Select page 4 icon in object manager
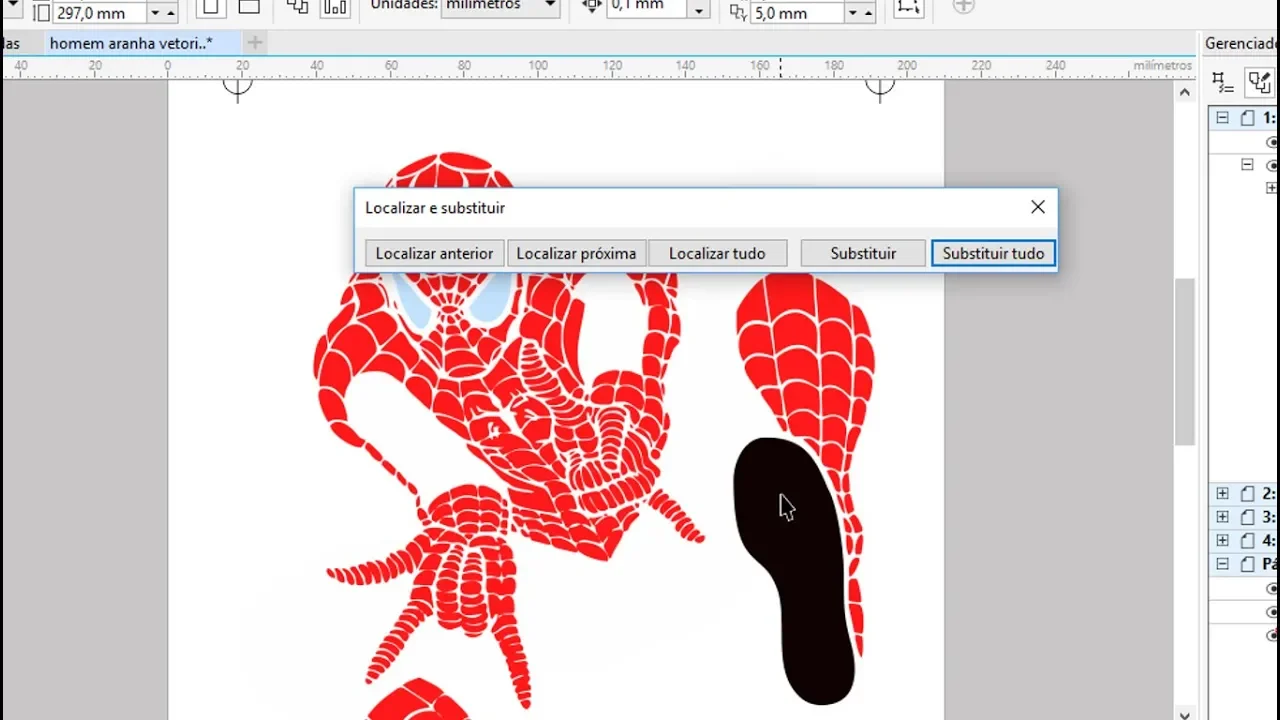This screenshot has height=720, width=1280. [1247, 540]
